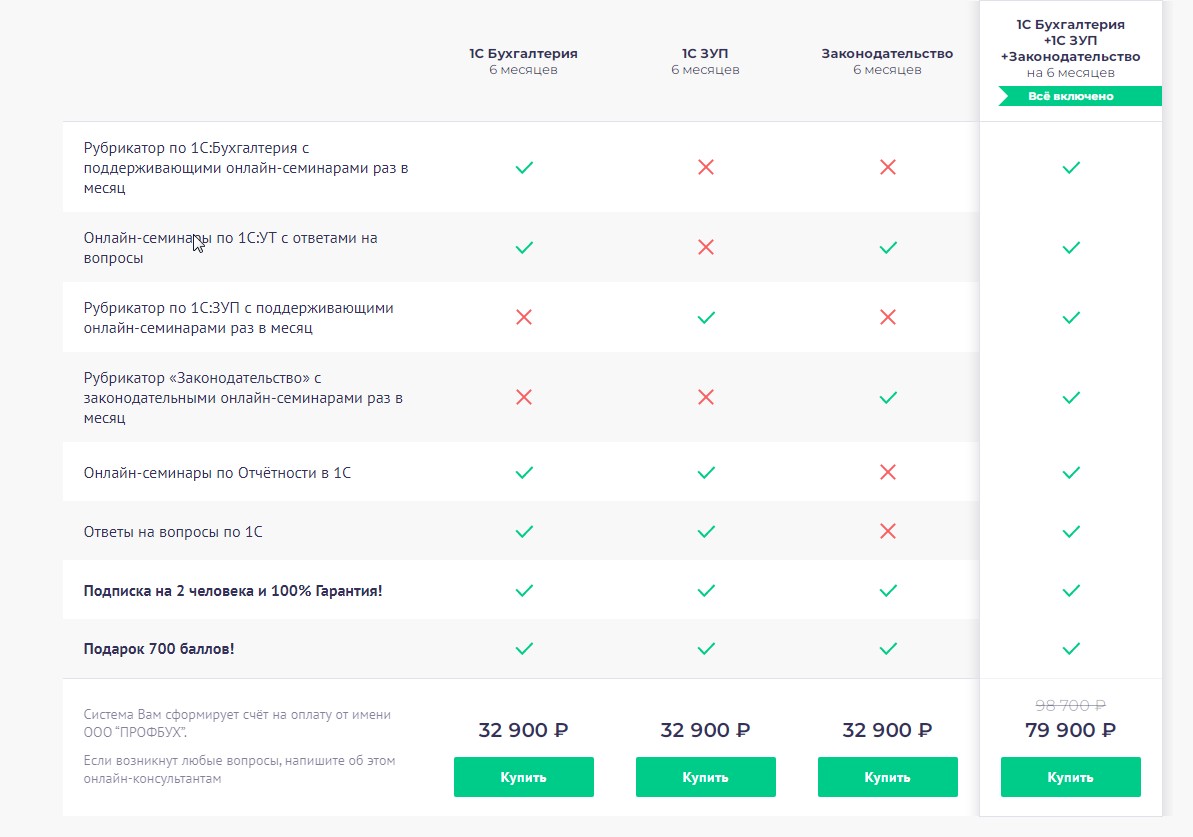Buy the Законодательство 6-month plan
1193x837 pixels.
[887, 777]
